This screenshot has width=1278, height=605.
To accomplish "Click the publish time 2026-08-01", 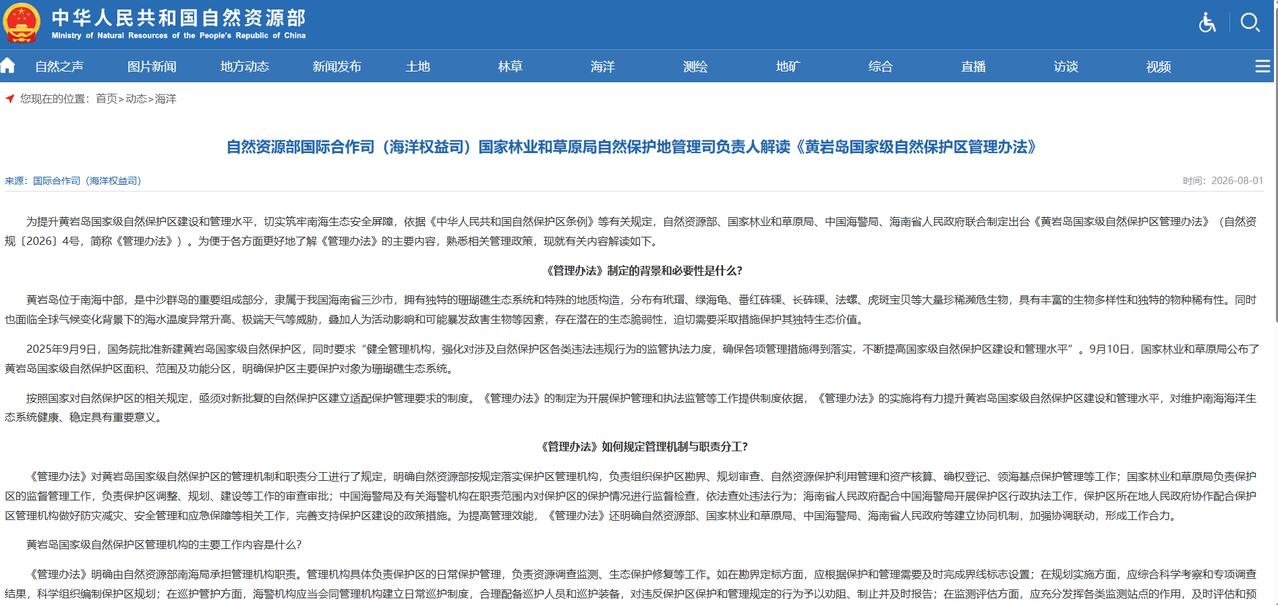I will coord(1236,181).
